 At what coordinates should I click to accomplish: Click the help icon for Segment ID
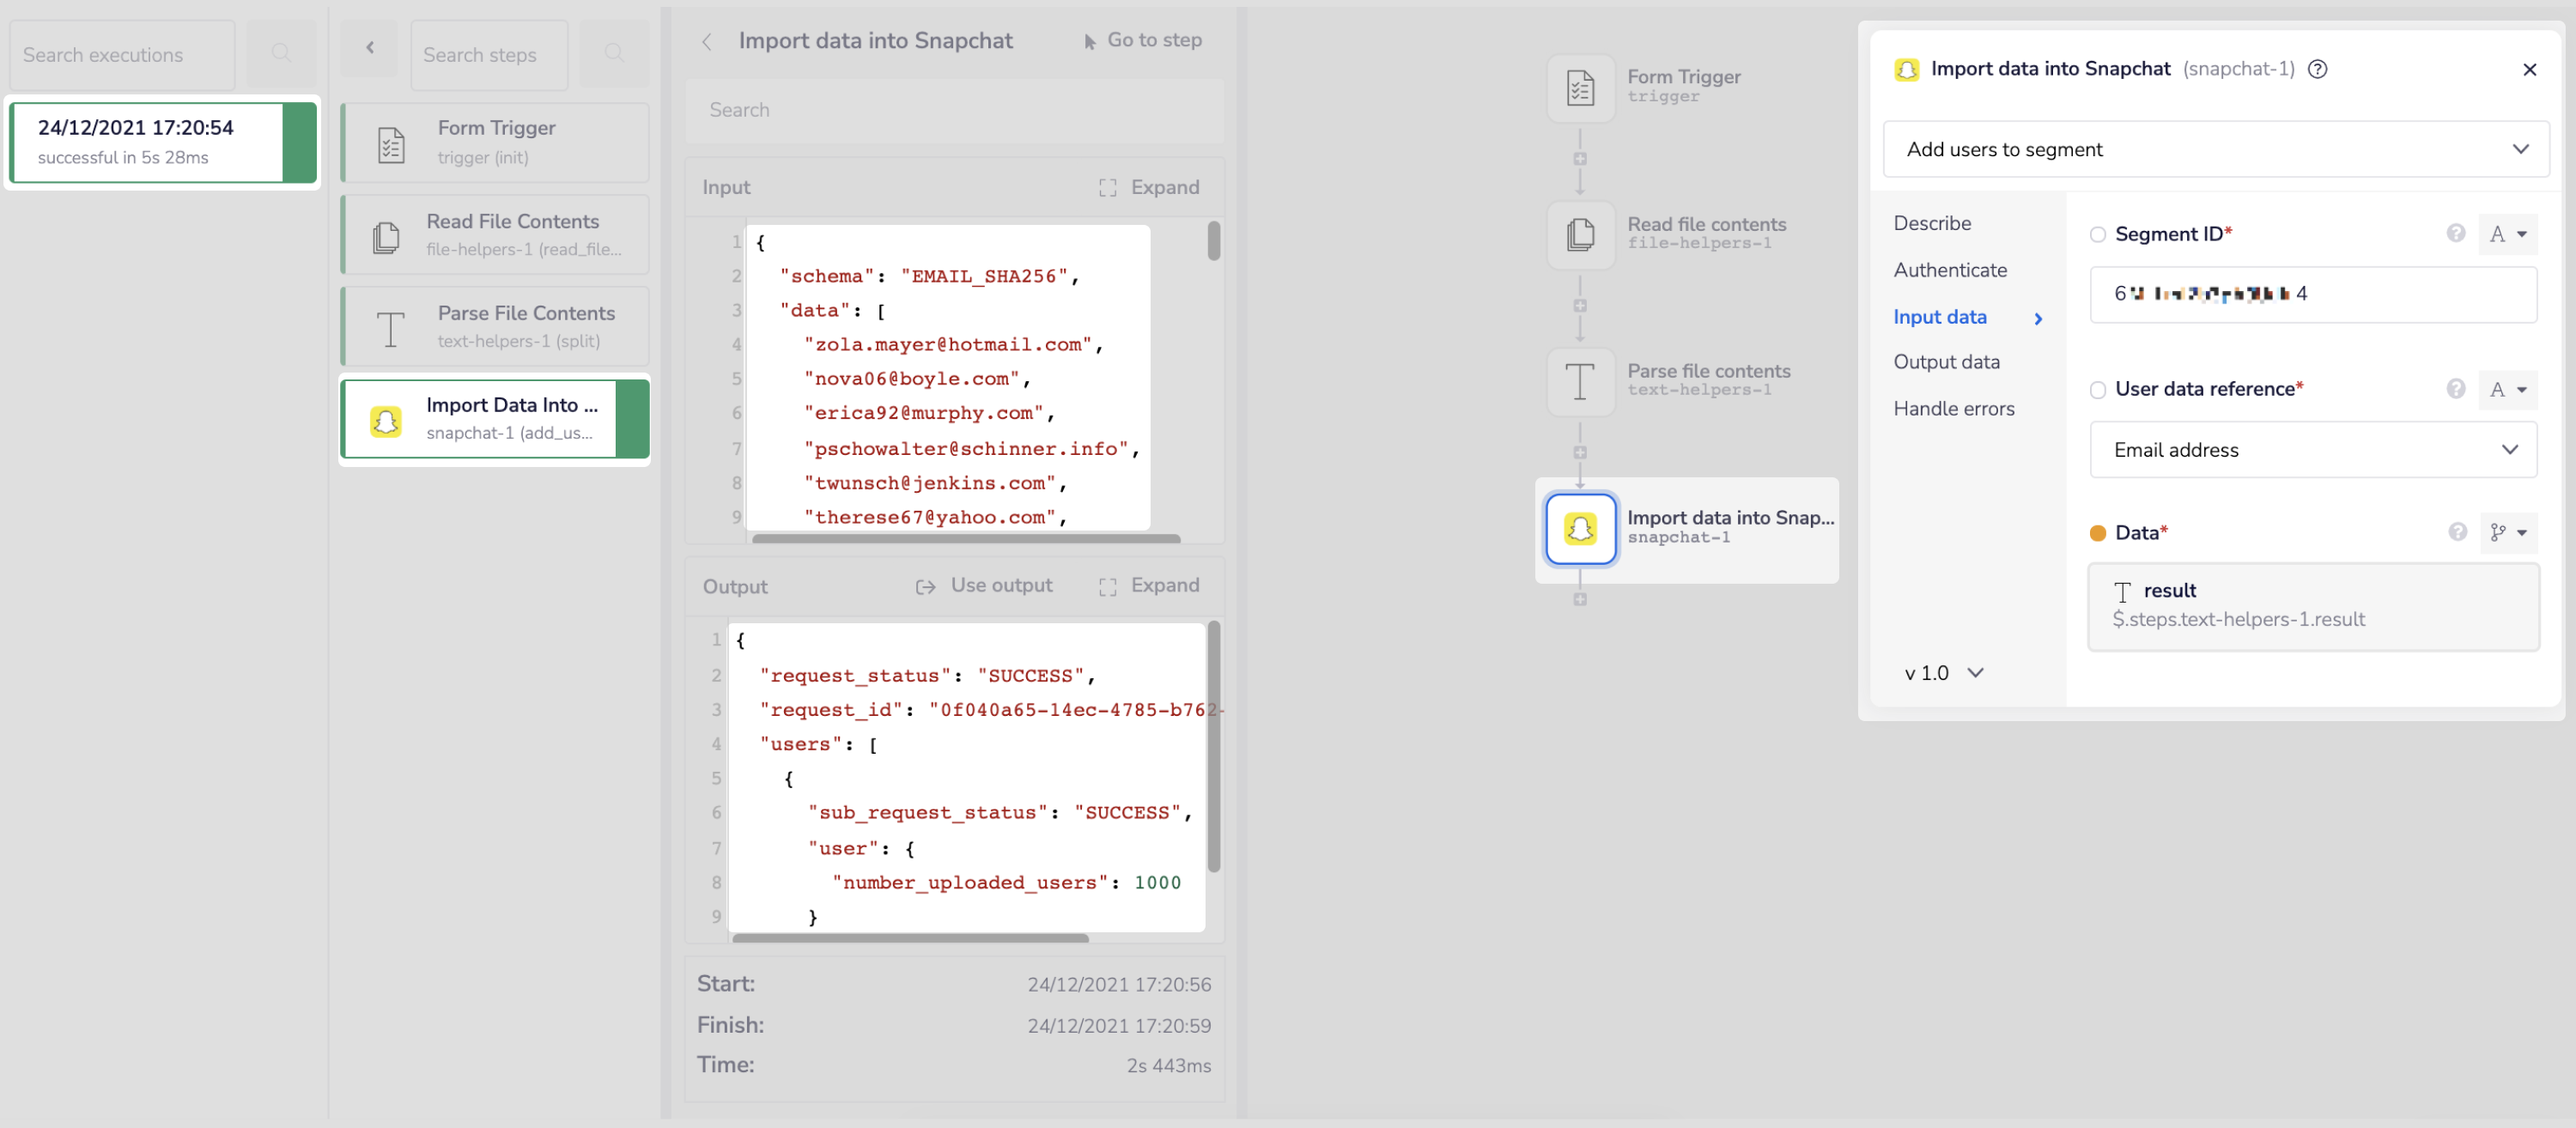point(2455,233)
